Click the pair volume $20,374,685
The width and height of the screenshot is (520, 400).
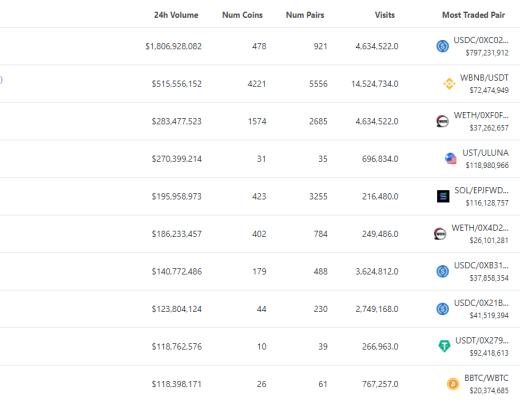(489, 391)
